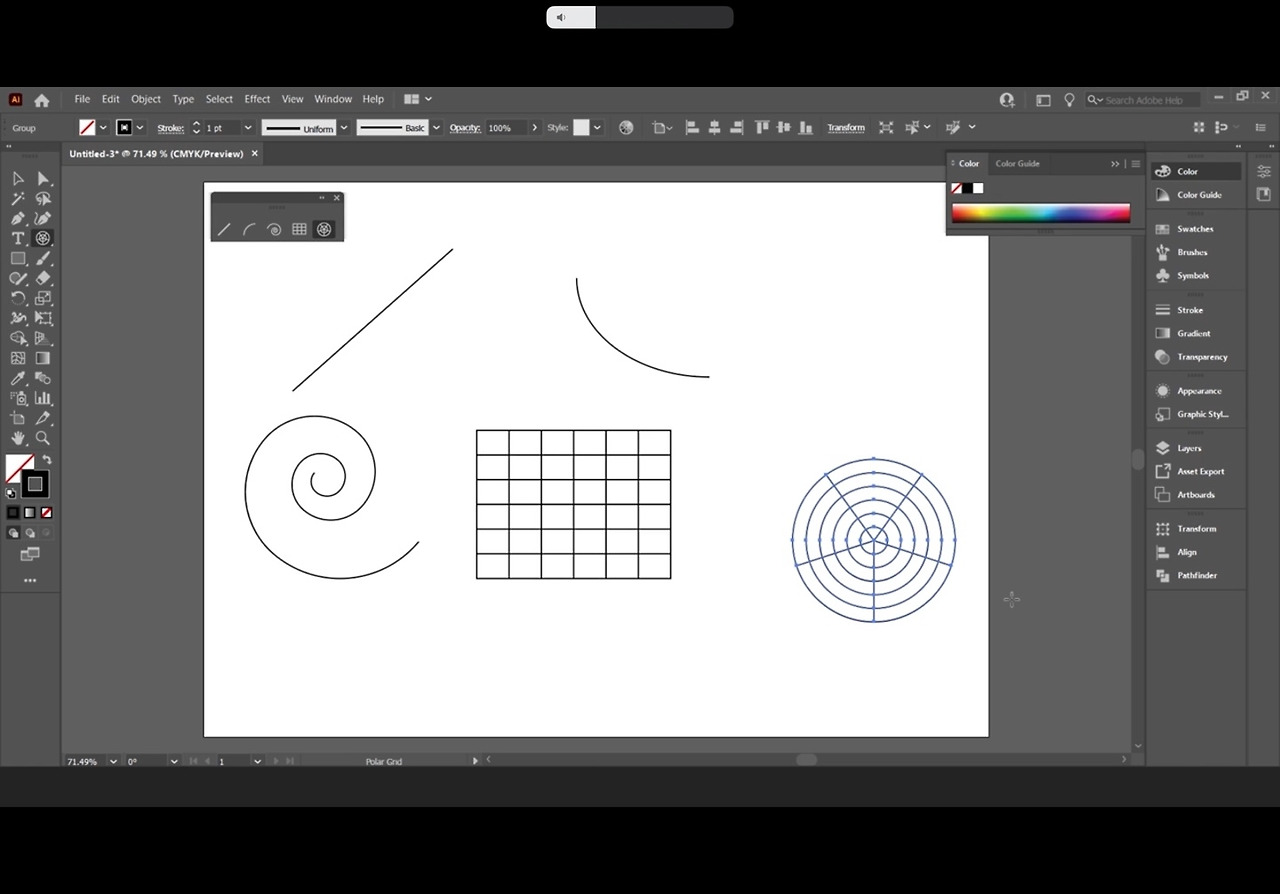Open the graphic Style dropdown

[597, 128]
